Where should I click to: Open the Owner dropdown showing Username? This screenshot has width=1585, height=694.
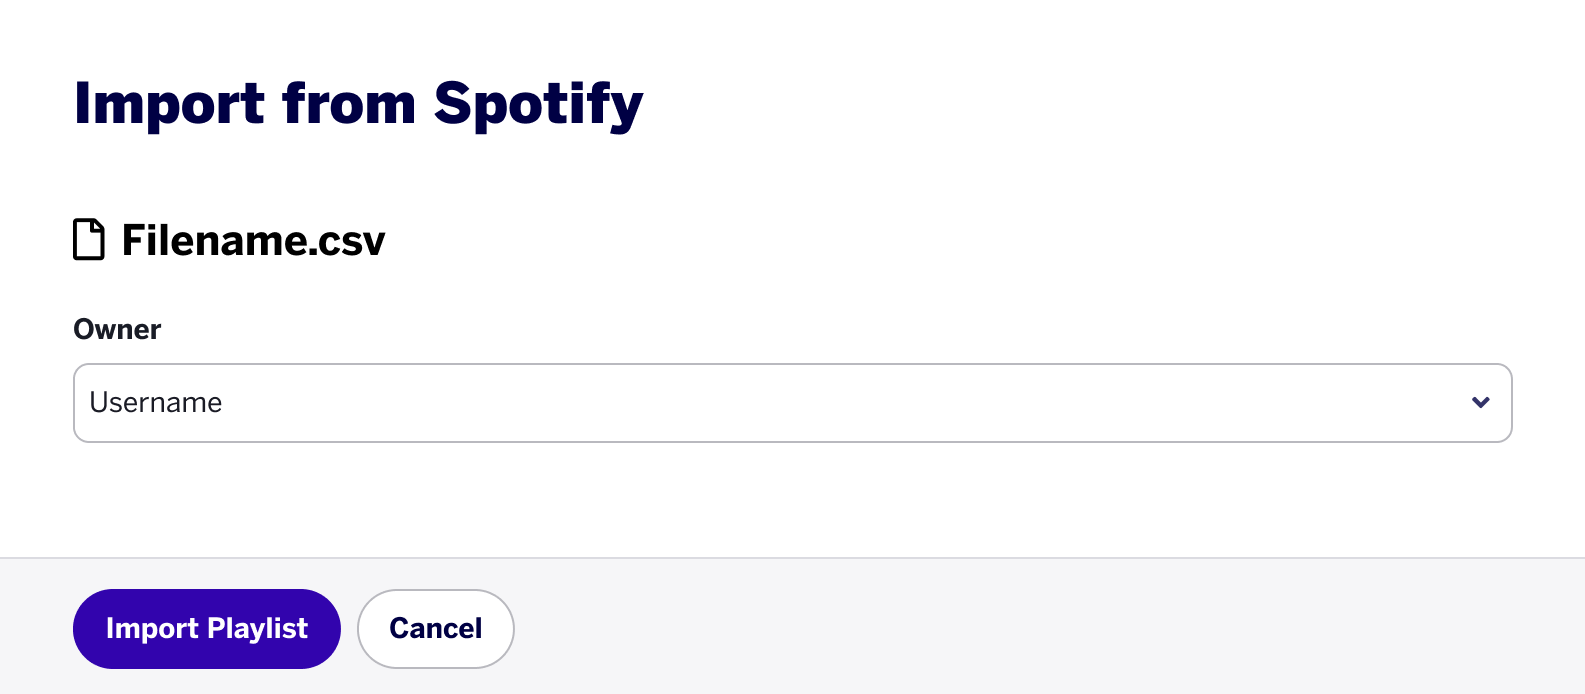pos(792,403)
